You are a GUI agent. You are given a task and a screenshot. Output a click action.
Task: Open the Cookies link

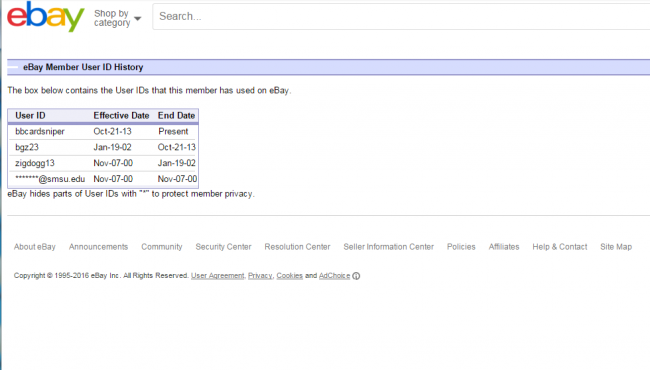click(x=289, y=276)
